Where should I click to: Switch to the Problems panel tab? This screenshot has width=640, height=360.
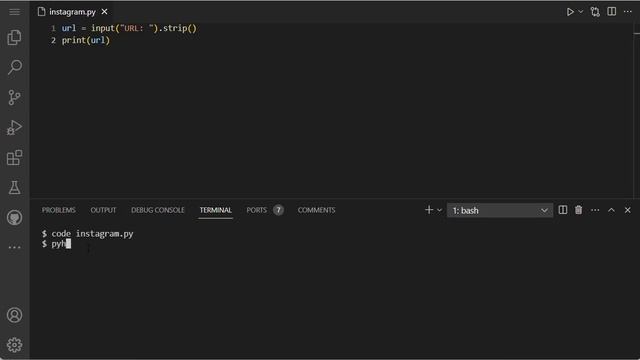(58, 210)
